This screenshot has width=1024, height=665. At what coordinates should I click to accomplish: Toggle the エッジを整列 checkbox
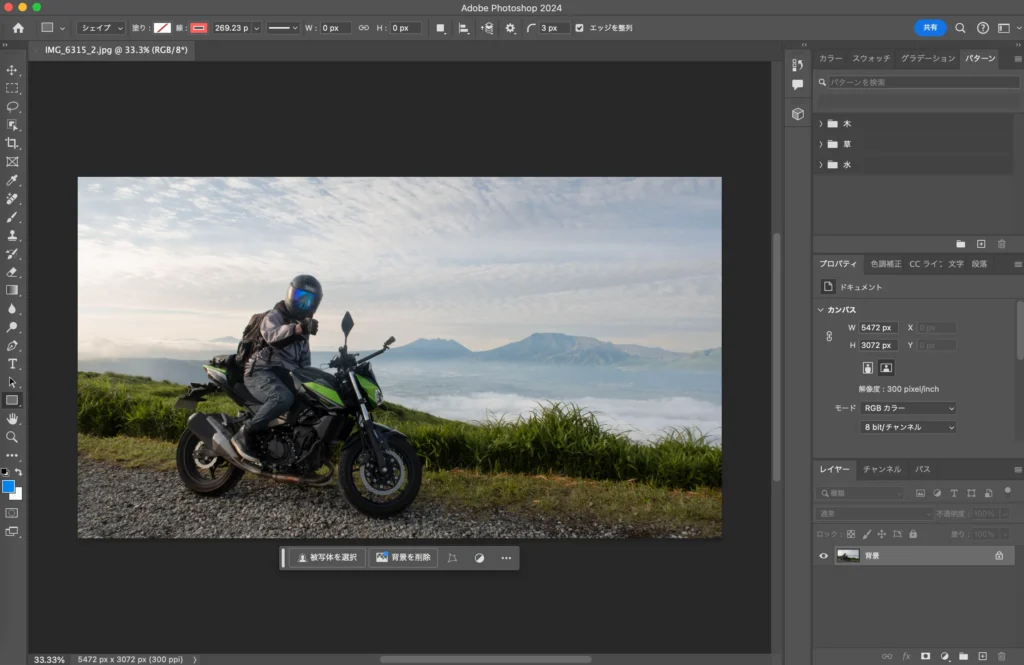(x=580, y=28)
